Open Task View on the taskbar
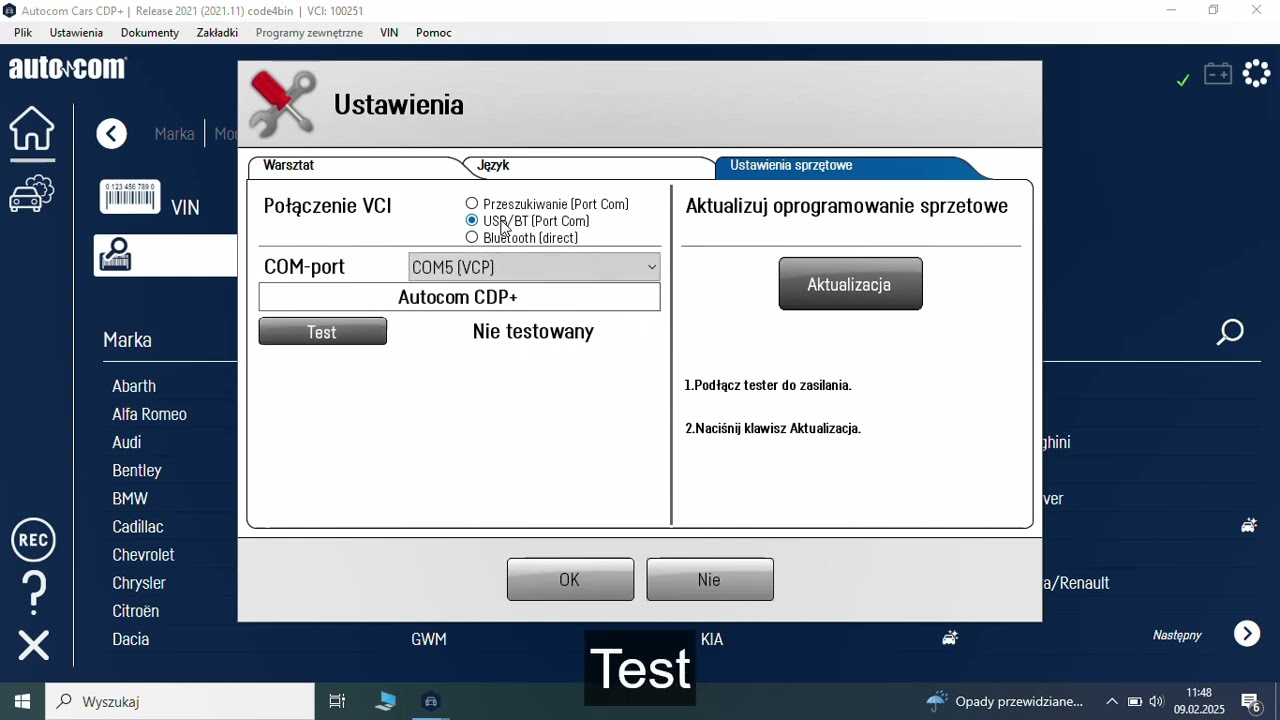The image size is (1280, 720). (337, 701)
